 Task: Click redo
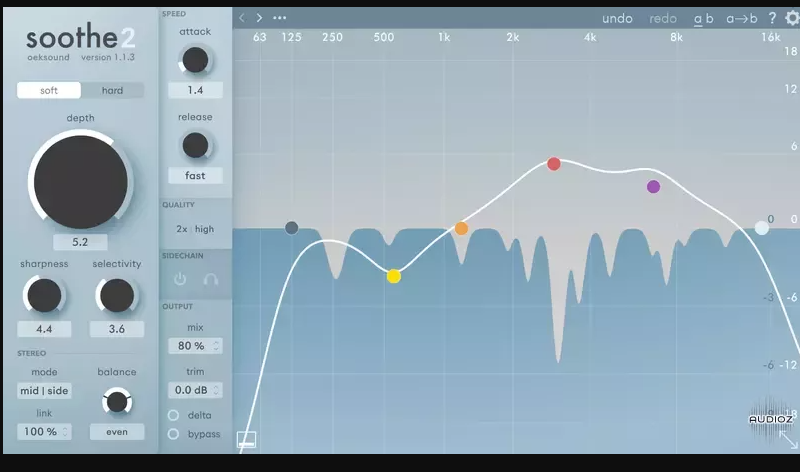coord(663,19)
